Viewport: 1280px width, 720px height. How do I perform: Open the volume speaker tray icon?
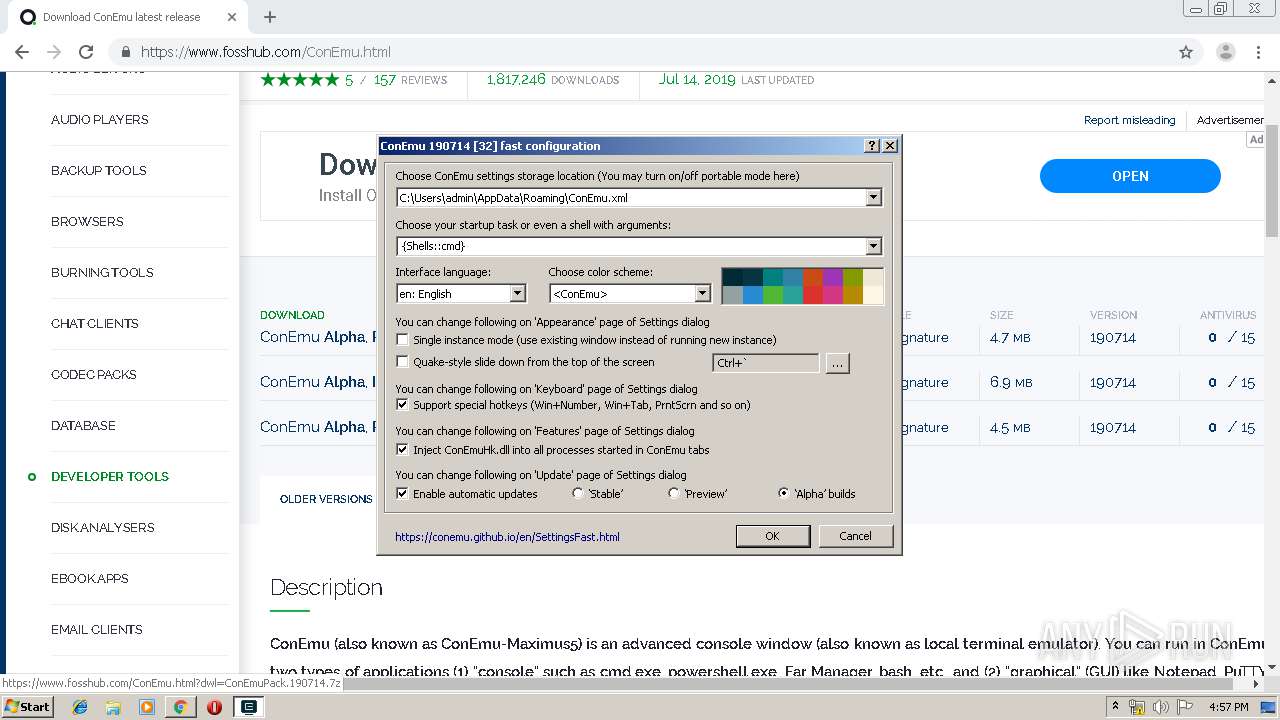tap(1160, 707)
